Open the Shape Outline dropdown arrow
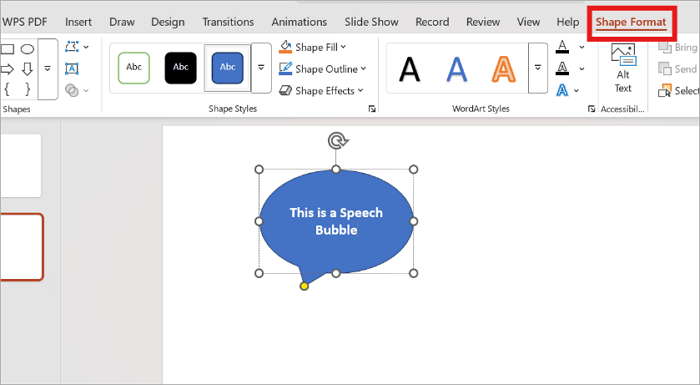 (363, 69)
